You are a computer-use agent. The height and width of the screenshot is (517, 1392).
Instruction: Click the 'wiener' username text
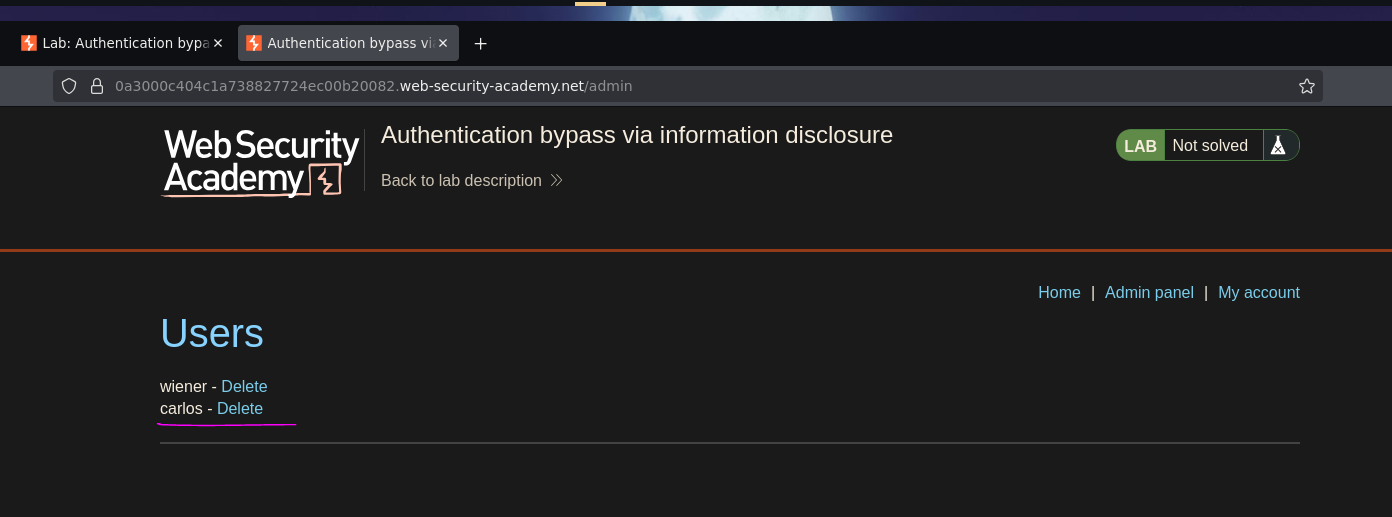(183, 386)
